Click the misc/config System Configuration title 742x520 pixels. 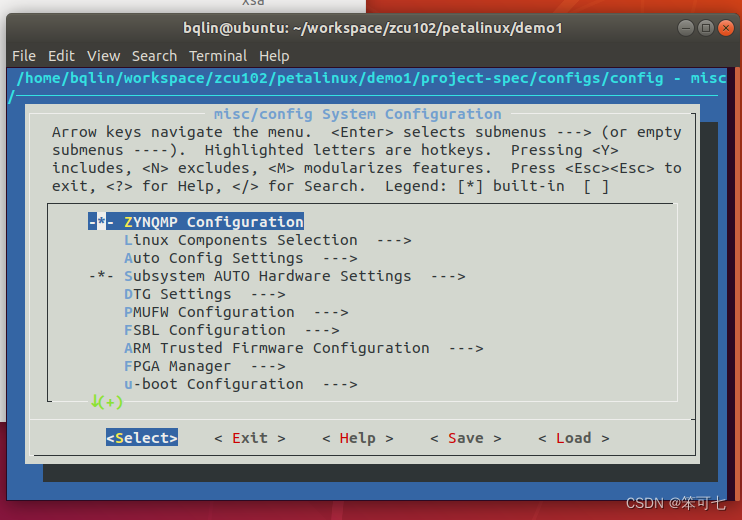coord(357,114)
